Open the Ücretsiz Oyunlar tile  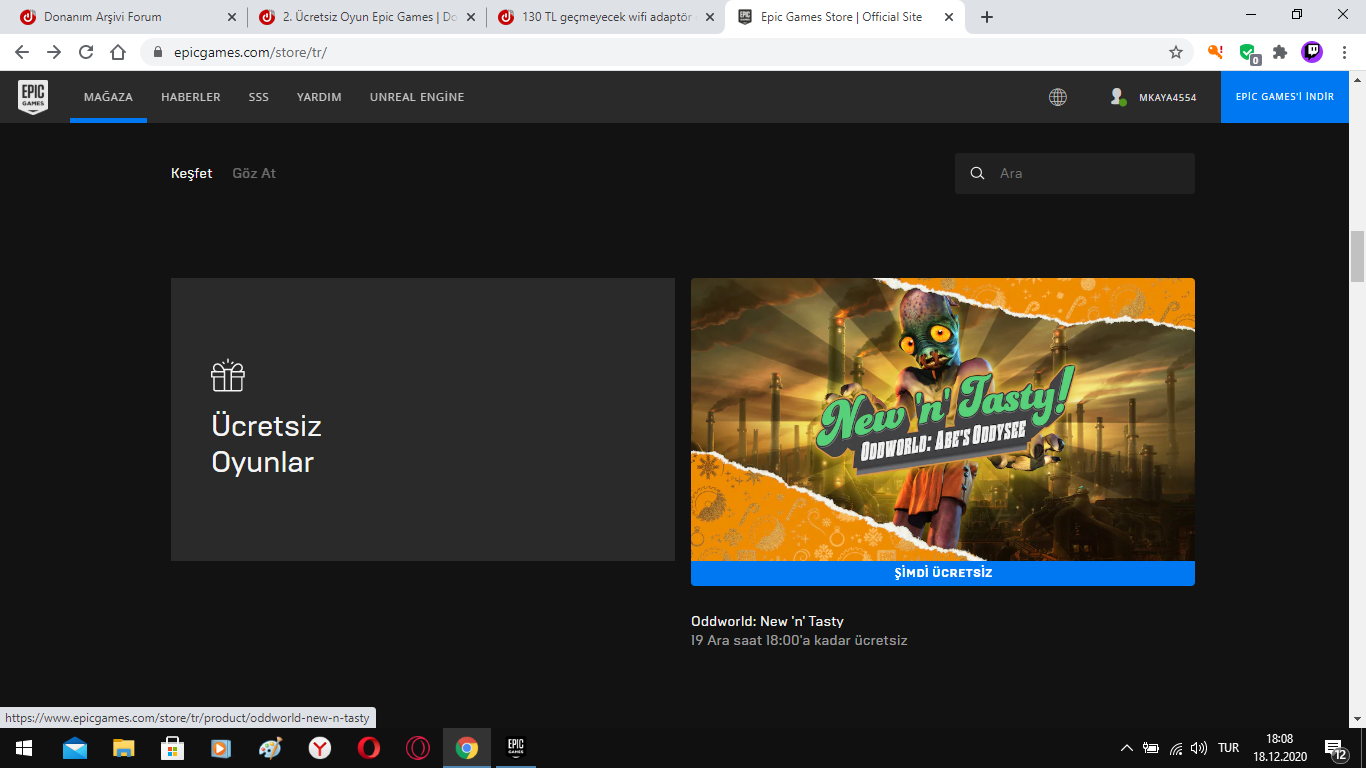click(x=423, y=419)
